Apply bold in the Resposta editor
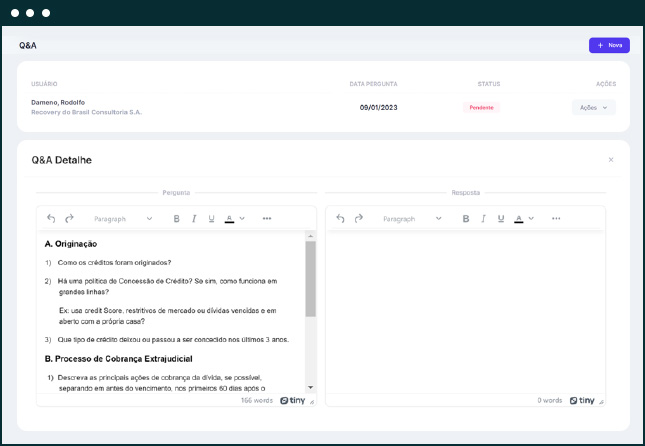This screenshot has height=446, width=645. click(465, 218)
